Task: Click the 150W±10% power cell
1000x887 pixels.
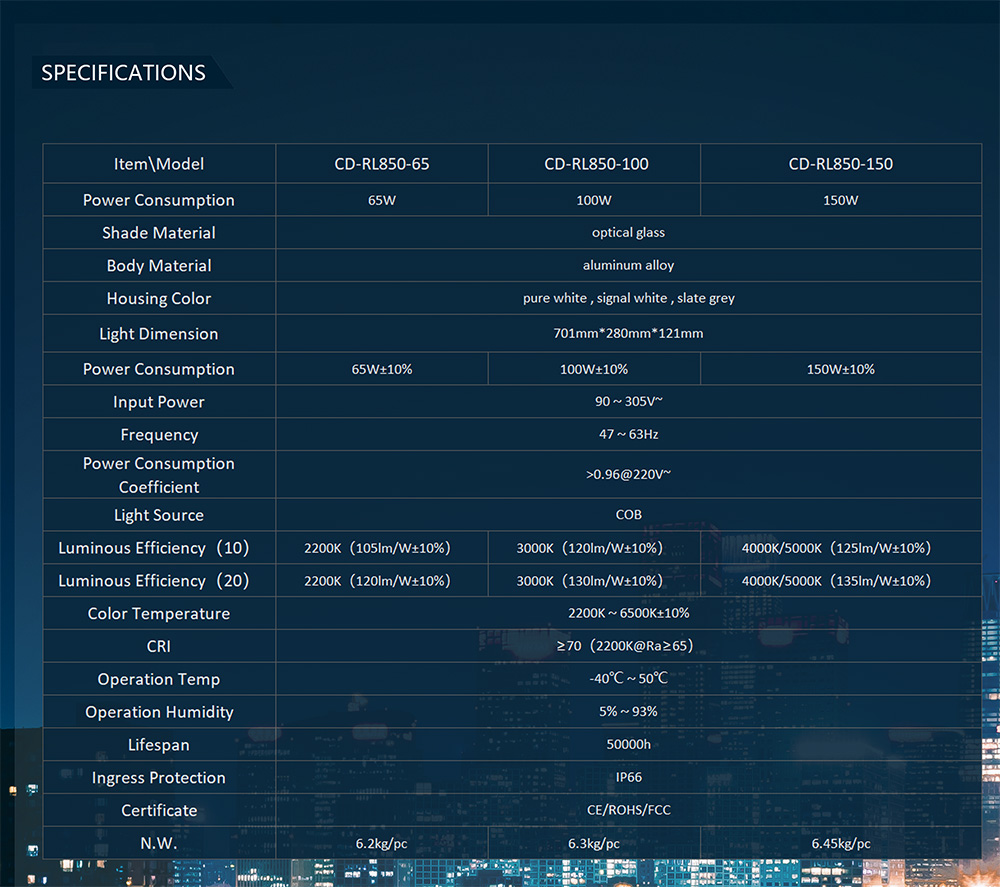Action: click(840, 370)
